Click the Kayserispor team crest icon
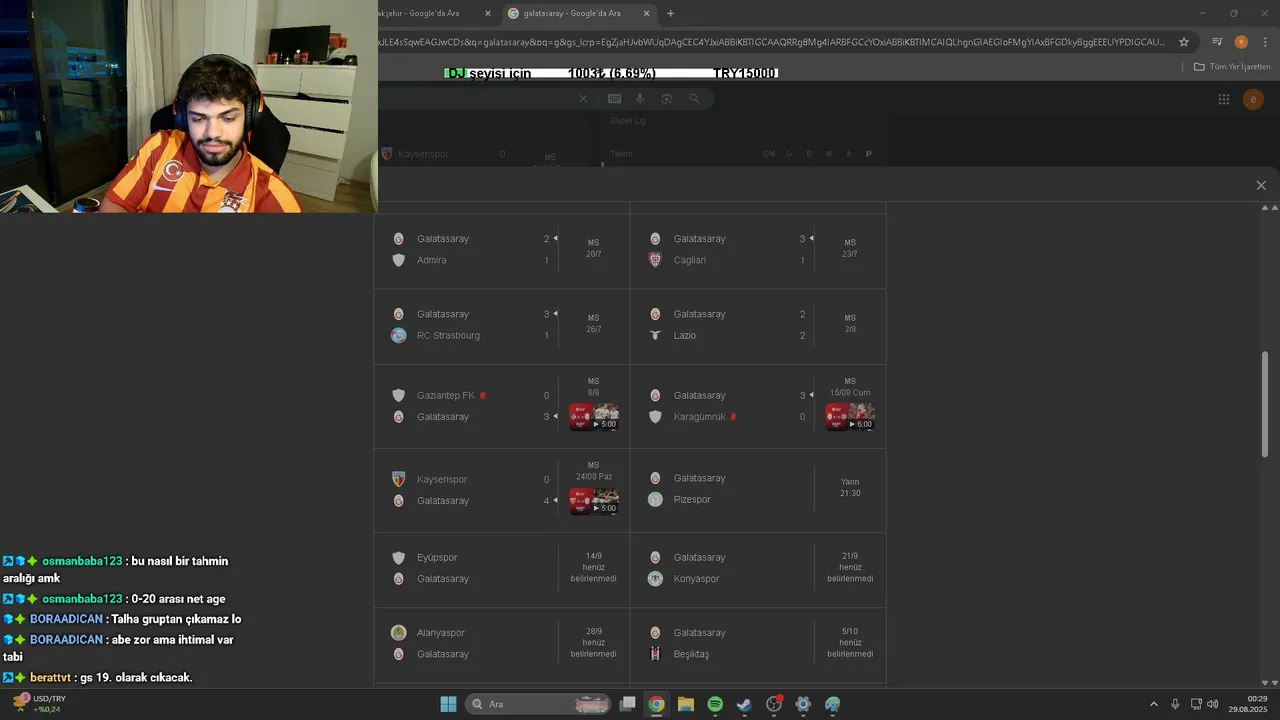The height and width of the screenshot is (720, 1280). click(398, 479)
